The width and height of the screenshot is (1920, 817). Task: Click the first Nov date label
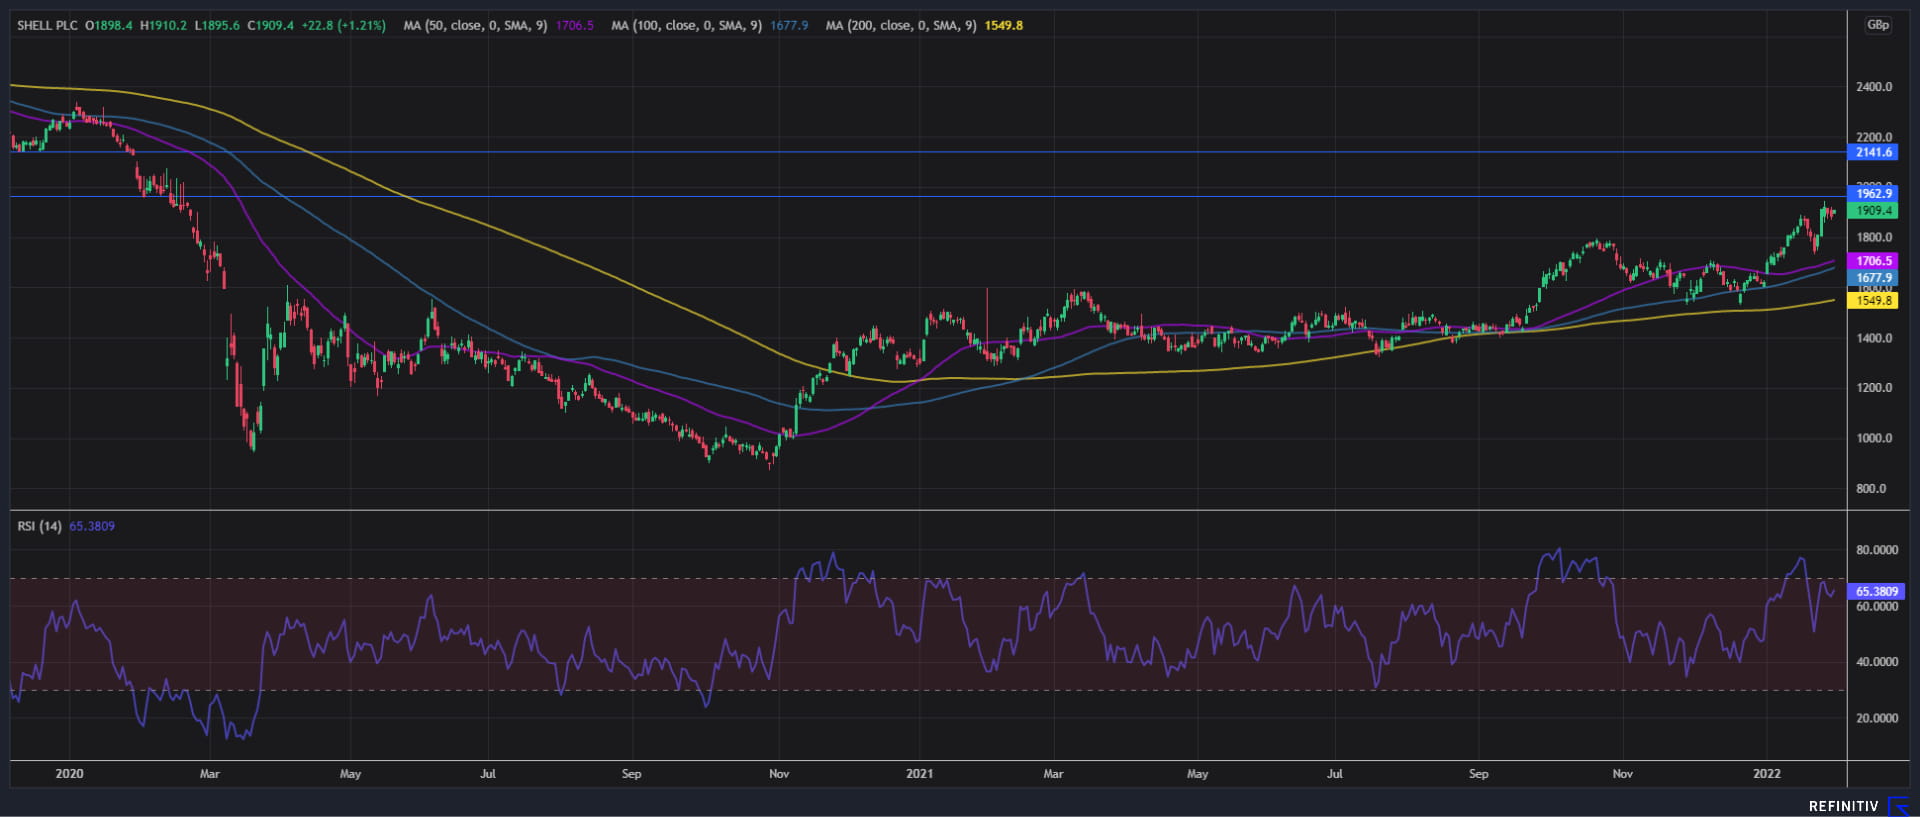pos(779,774)
